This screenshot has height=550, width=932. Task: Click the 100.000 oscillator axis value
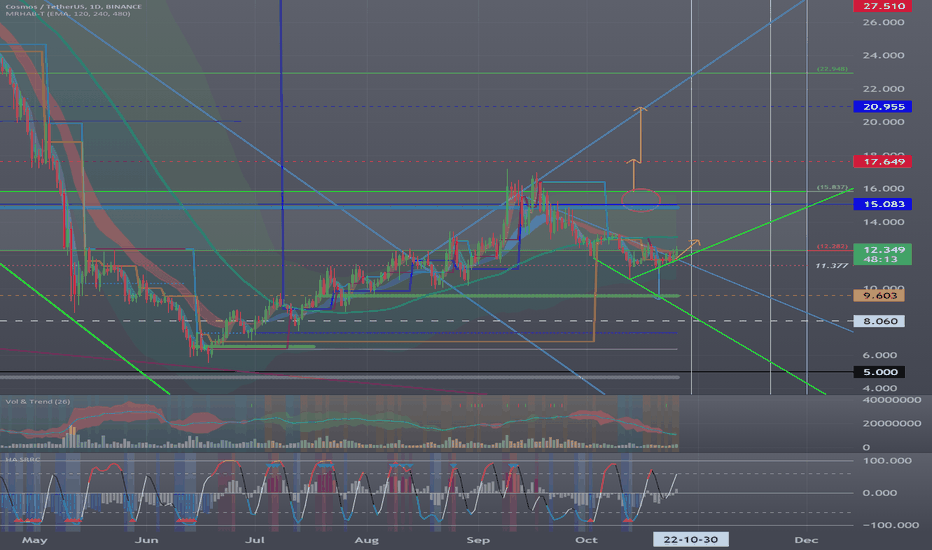pos(887,461)
